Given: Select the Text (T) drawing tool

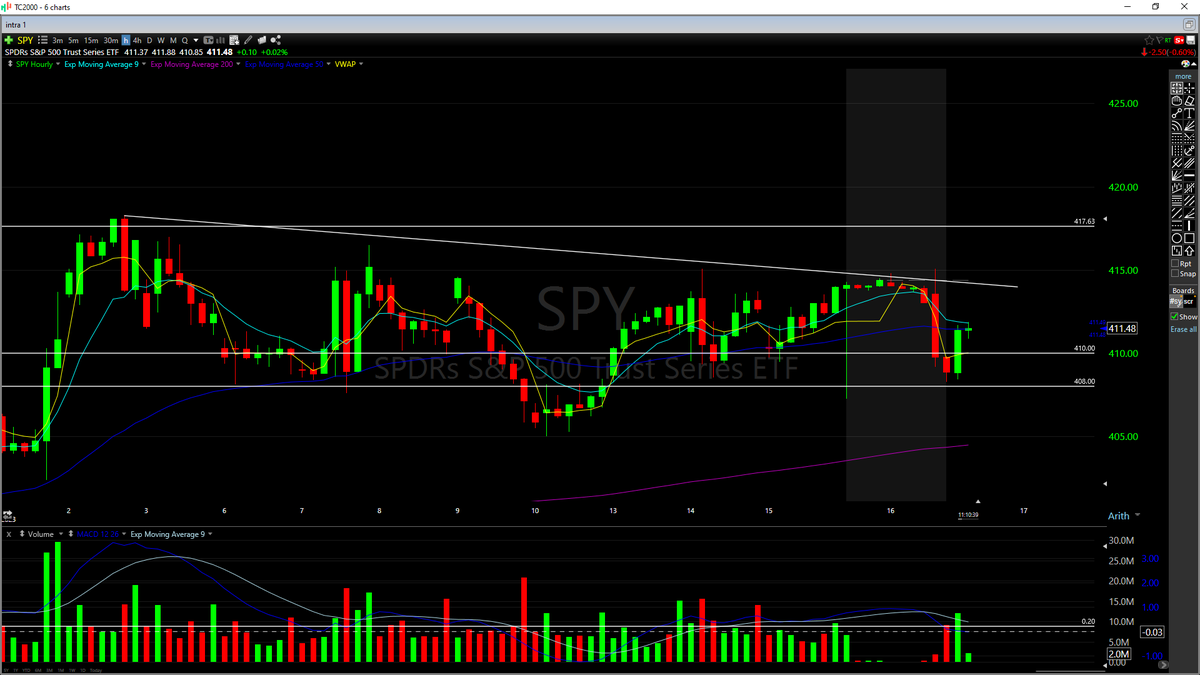Looking at the screenshot, I should [x=1189, y=113].
